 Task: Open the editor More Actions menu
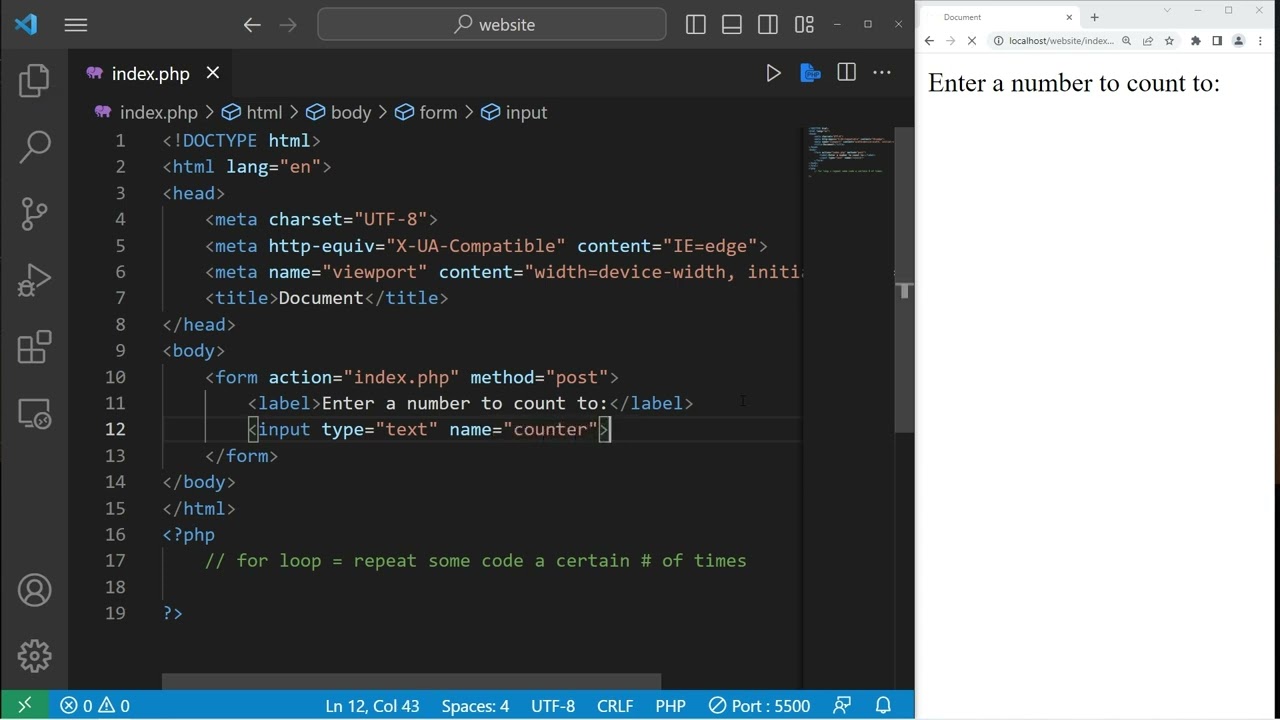coord(882,72)
